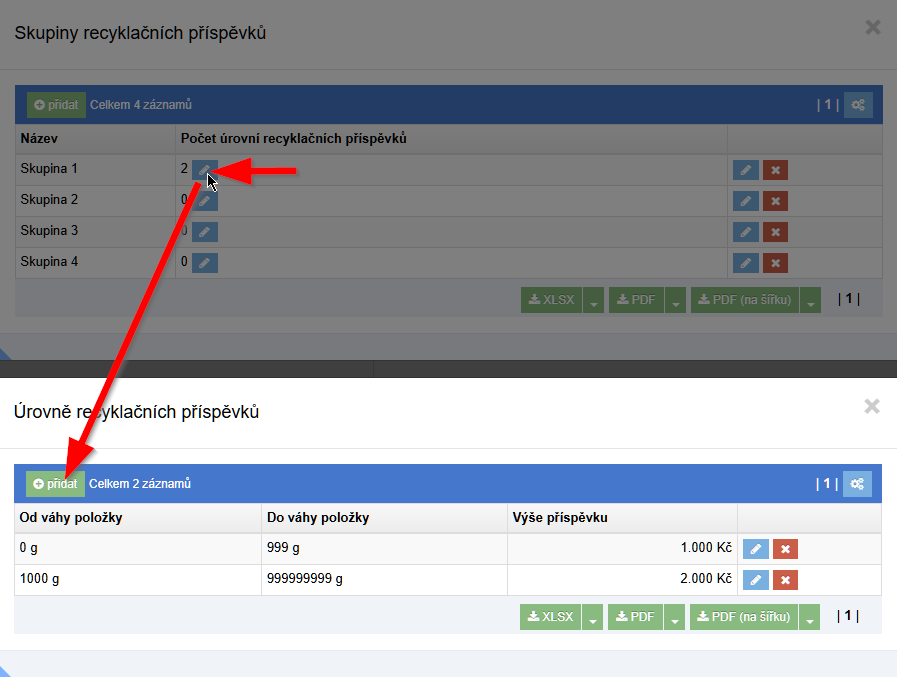
Task: Edit recycling levels count for Skupina 4
Action: coord(204,263)
